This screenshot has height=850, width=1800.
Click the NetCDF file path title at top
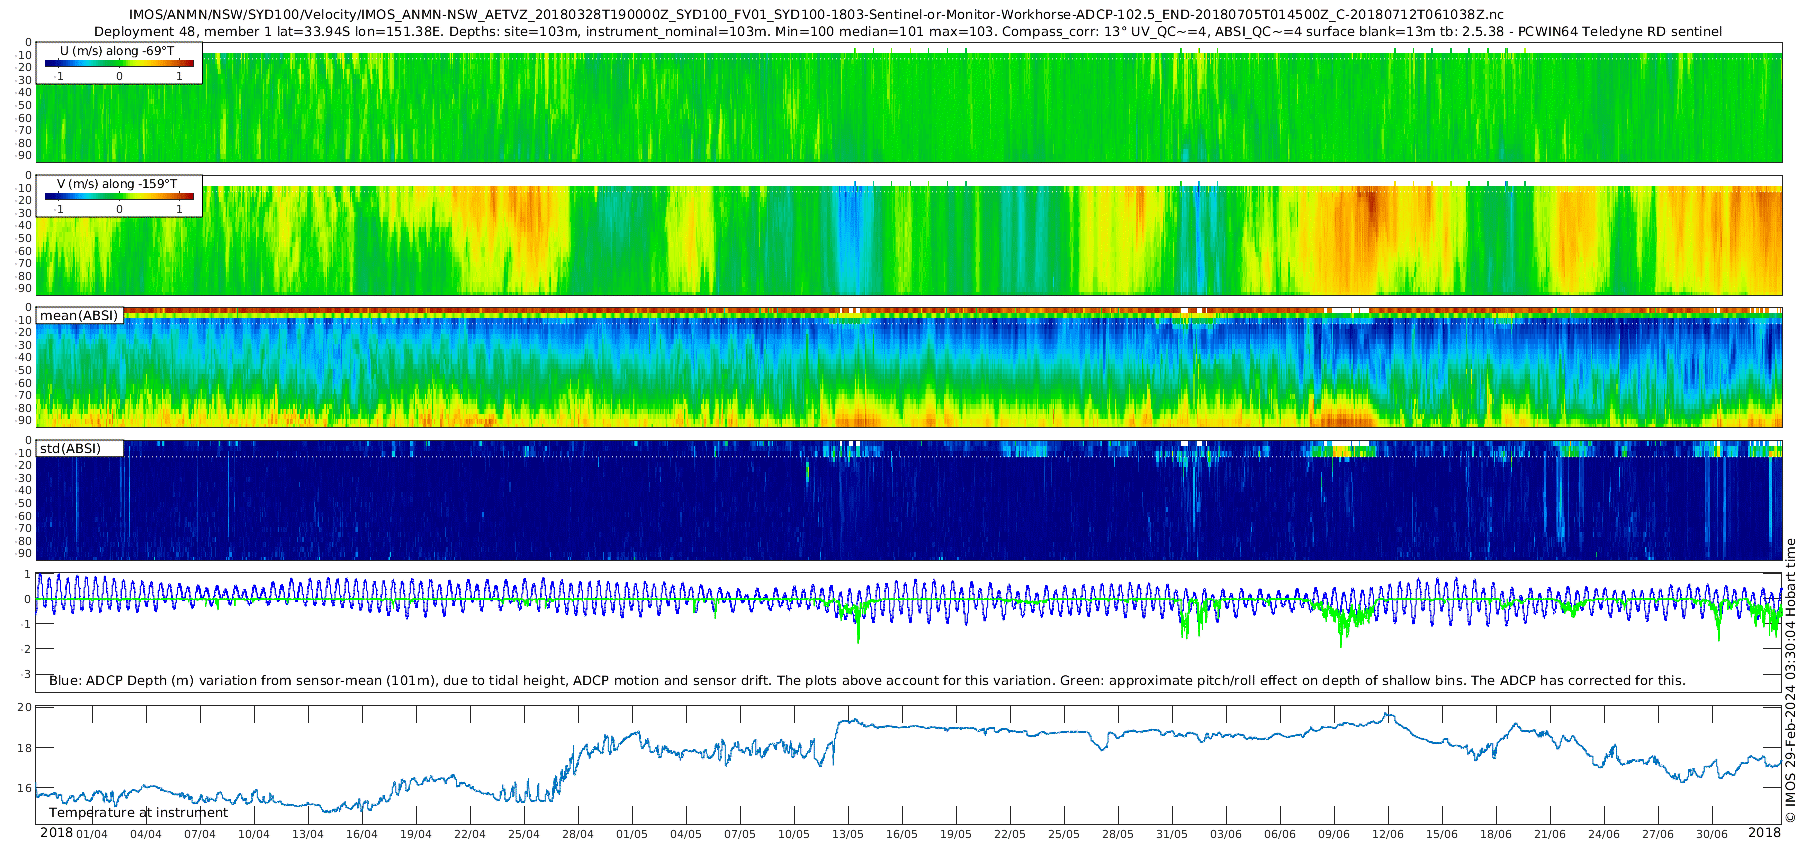(816, 15)
